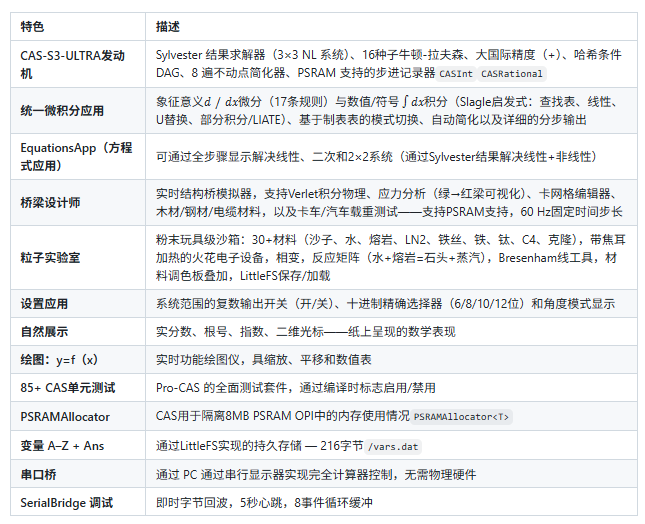Click the 自然展示 row label

click(45, 331)
